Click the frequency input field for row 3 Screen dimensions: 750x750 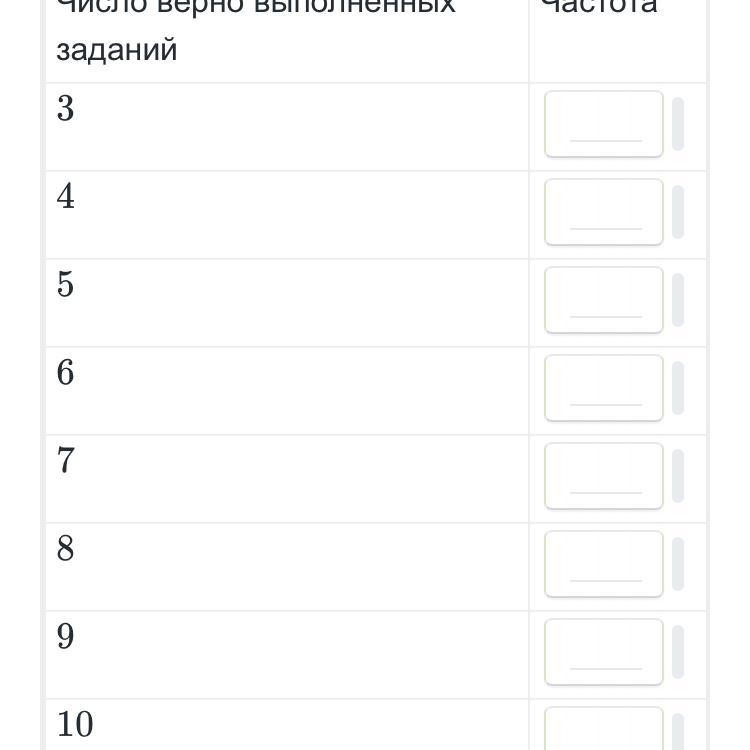[603, 124]
